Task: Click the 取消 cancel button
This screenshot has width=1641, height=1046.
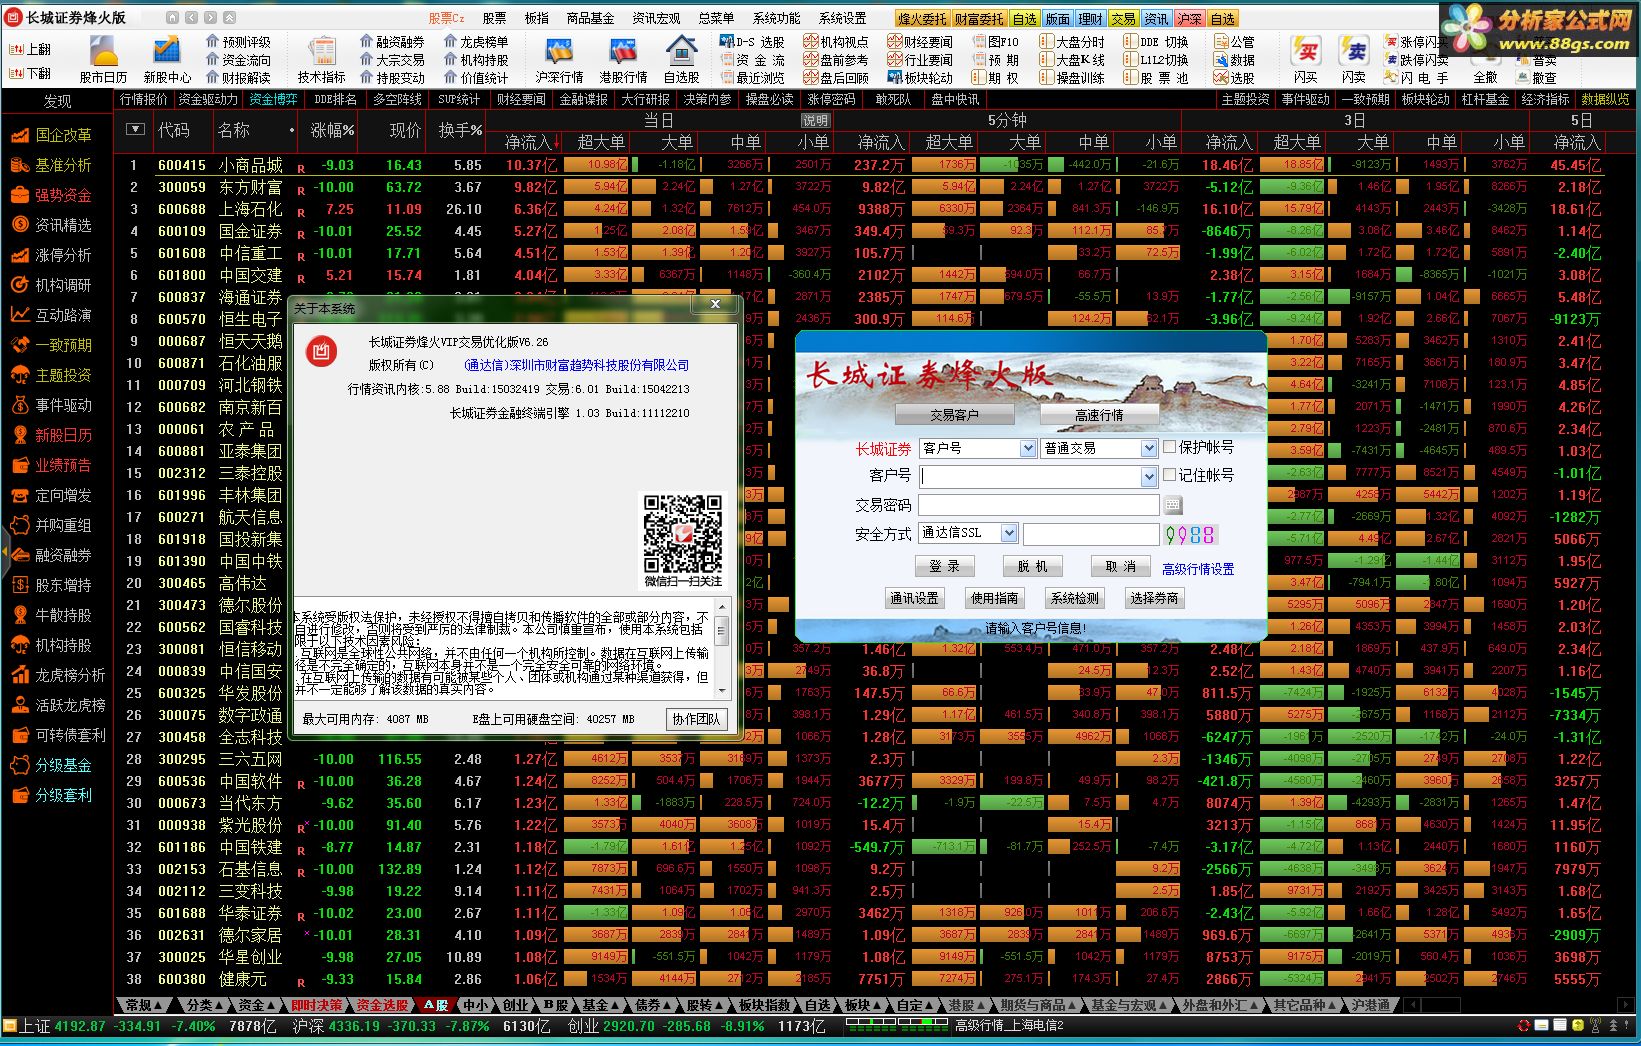Action: tap(1120, 566)
